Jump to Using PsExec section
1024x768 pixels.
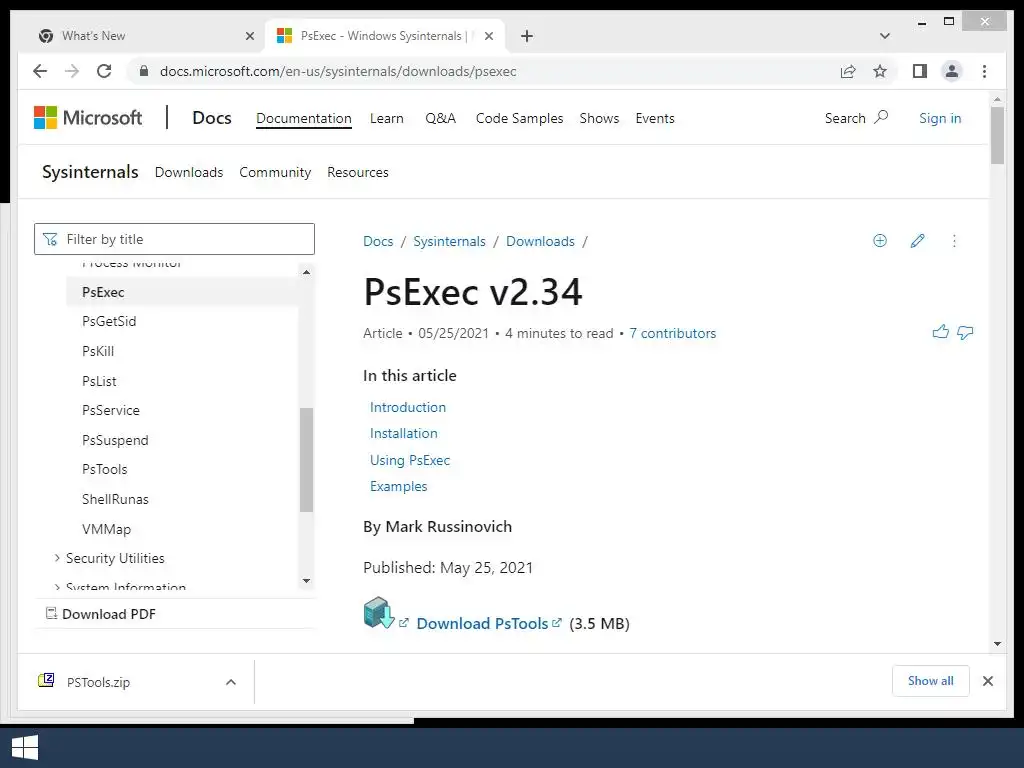click(410, 460)
